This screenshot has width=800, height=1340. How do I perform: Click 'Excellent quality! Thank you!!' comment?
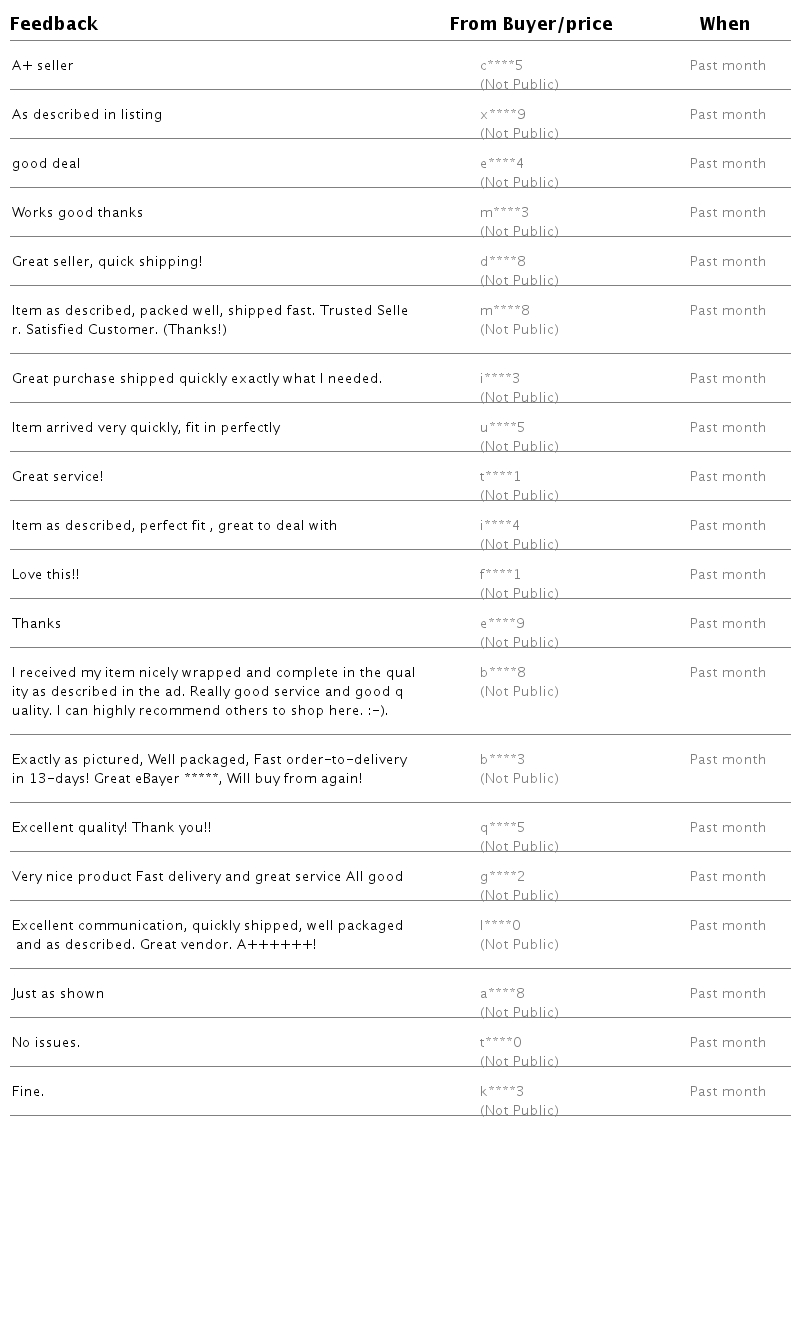tap(111, 828)
